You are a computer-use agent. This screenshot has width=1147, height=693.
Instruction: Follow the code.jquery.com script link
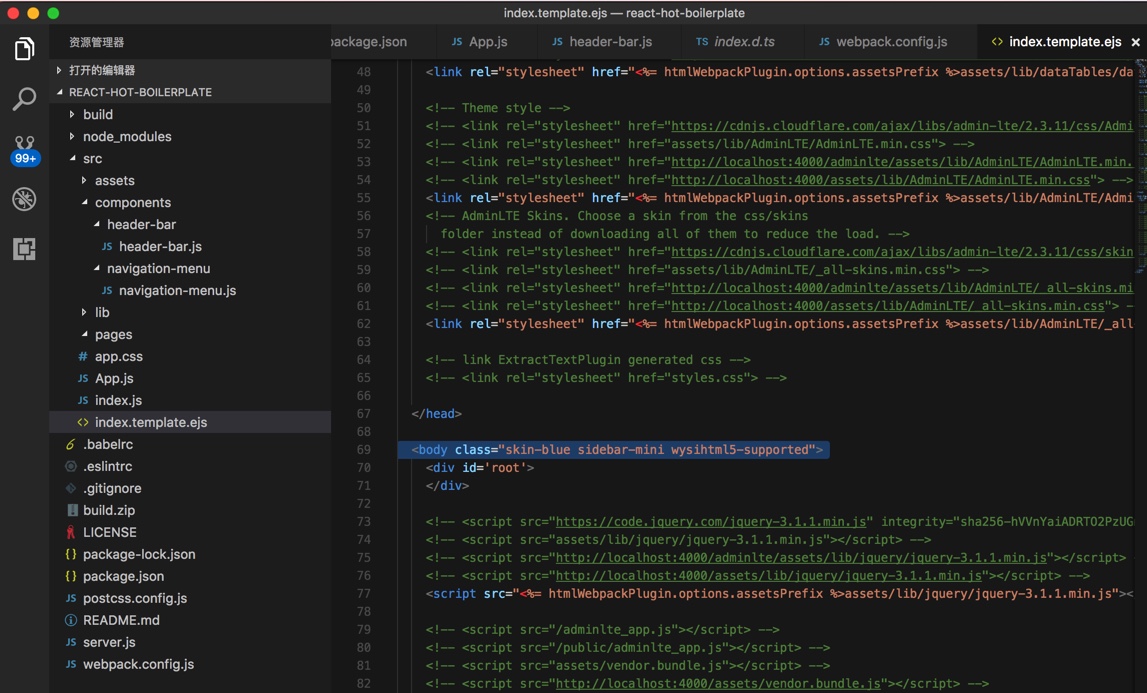click(x=710, y=521)
